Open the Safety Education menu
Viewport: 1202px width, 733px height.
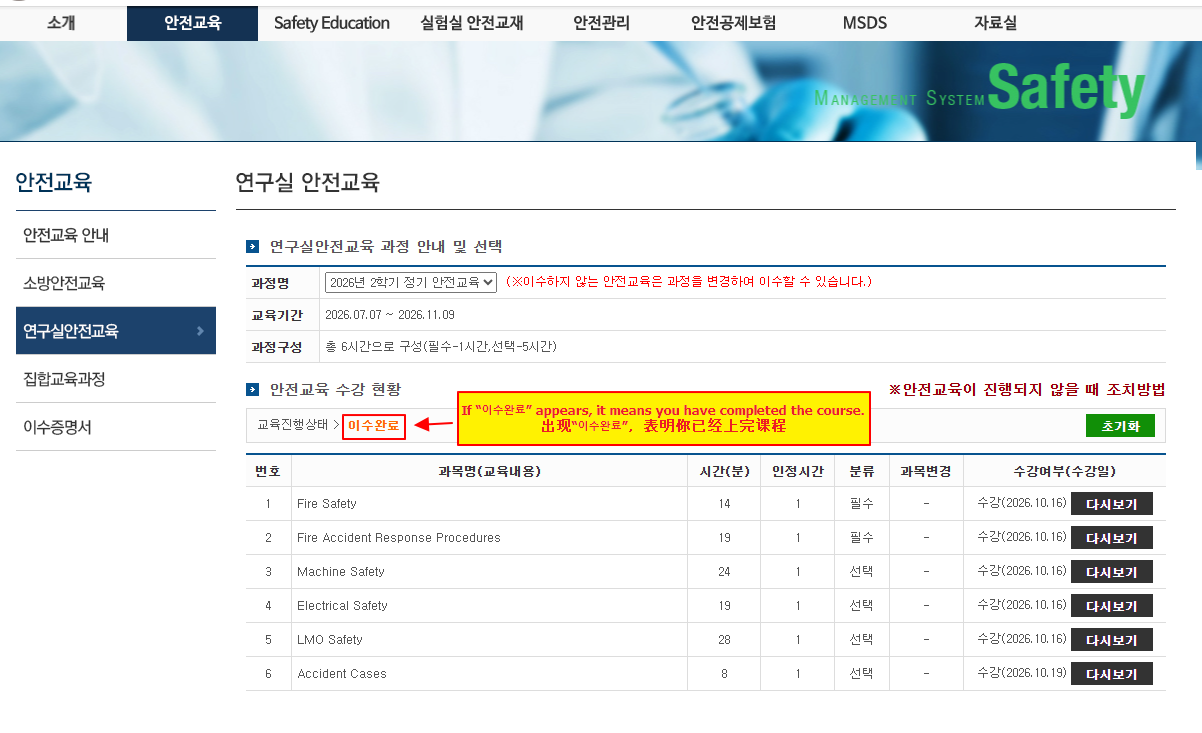point(332,23)
